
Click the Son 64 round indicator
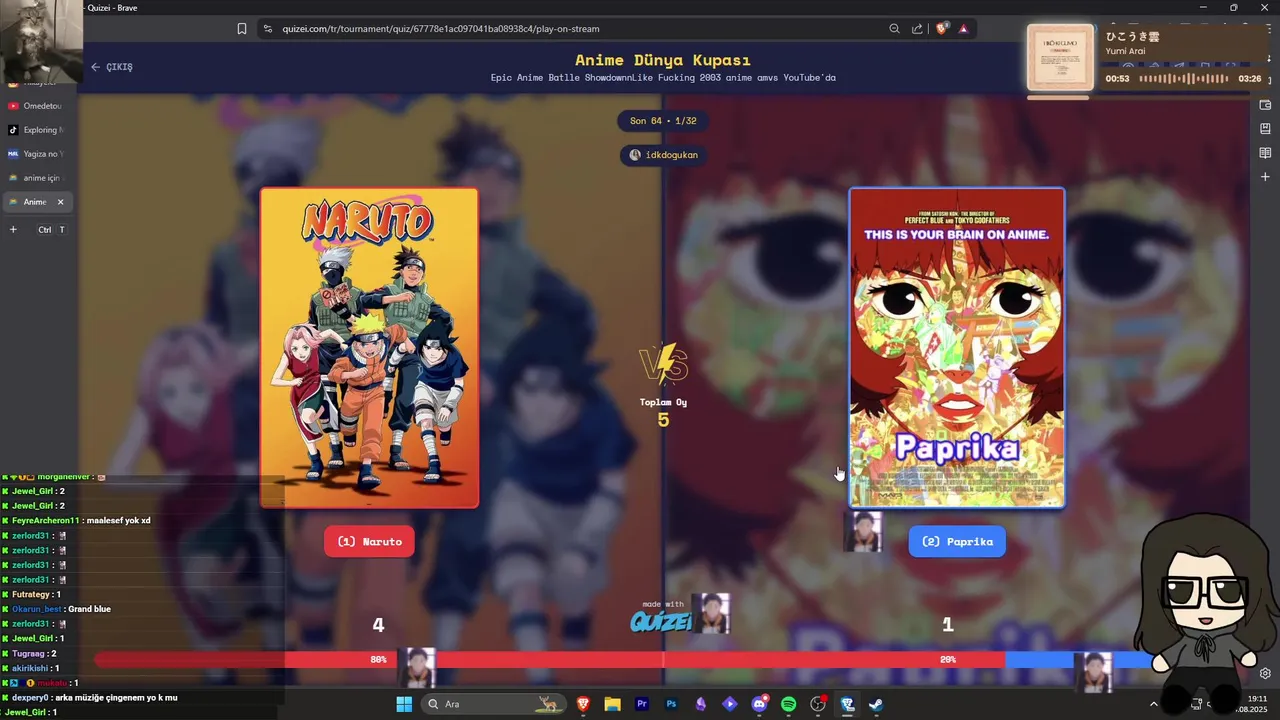pyautogui.click(x=663, y=121)
